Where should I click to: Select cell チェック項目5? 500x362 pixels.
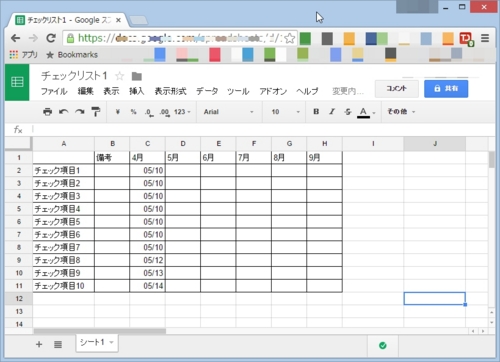(x=64, y=222)
